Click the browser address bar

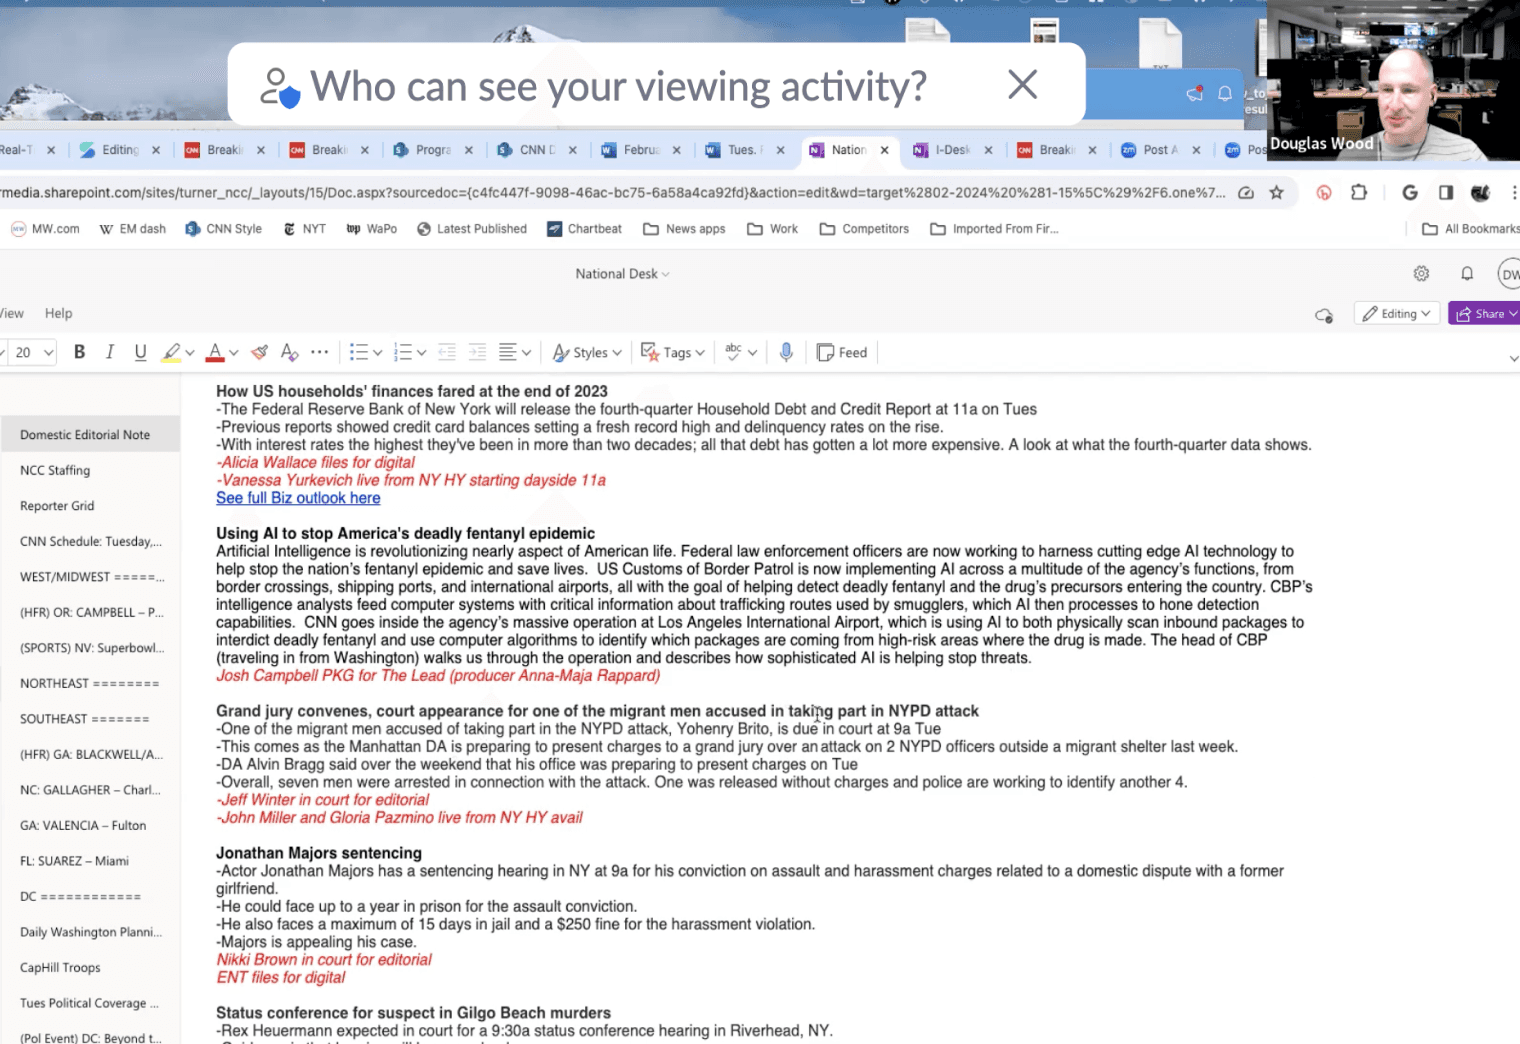point(610,193)
